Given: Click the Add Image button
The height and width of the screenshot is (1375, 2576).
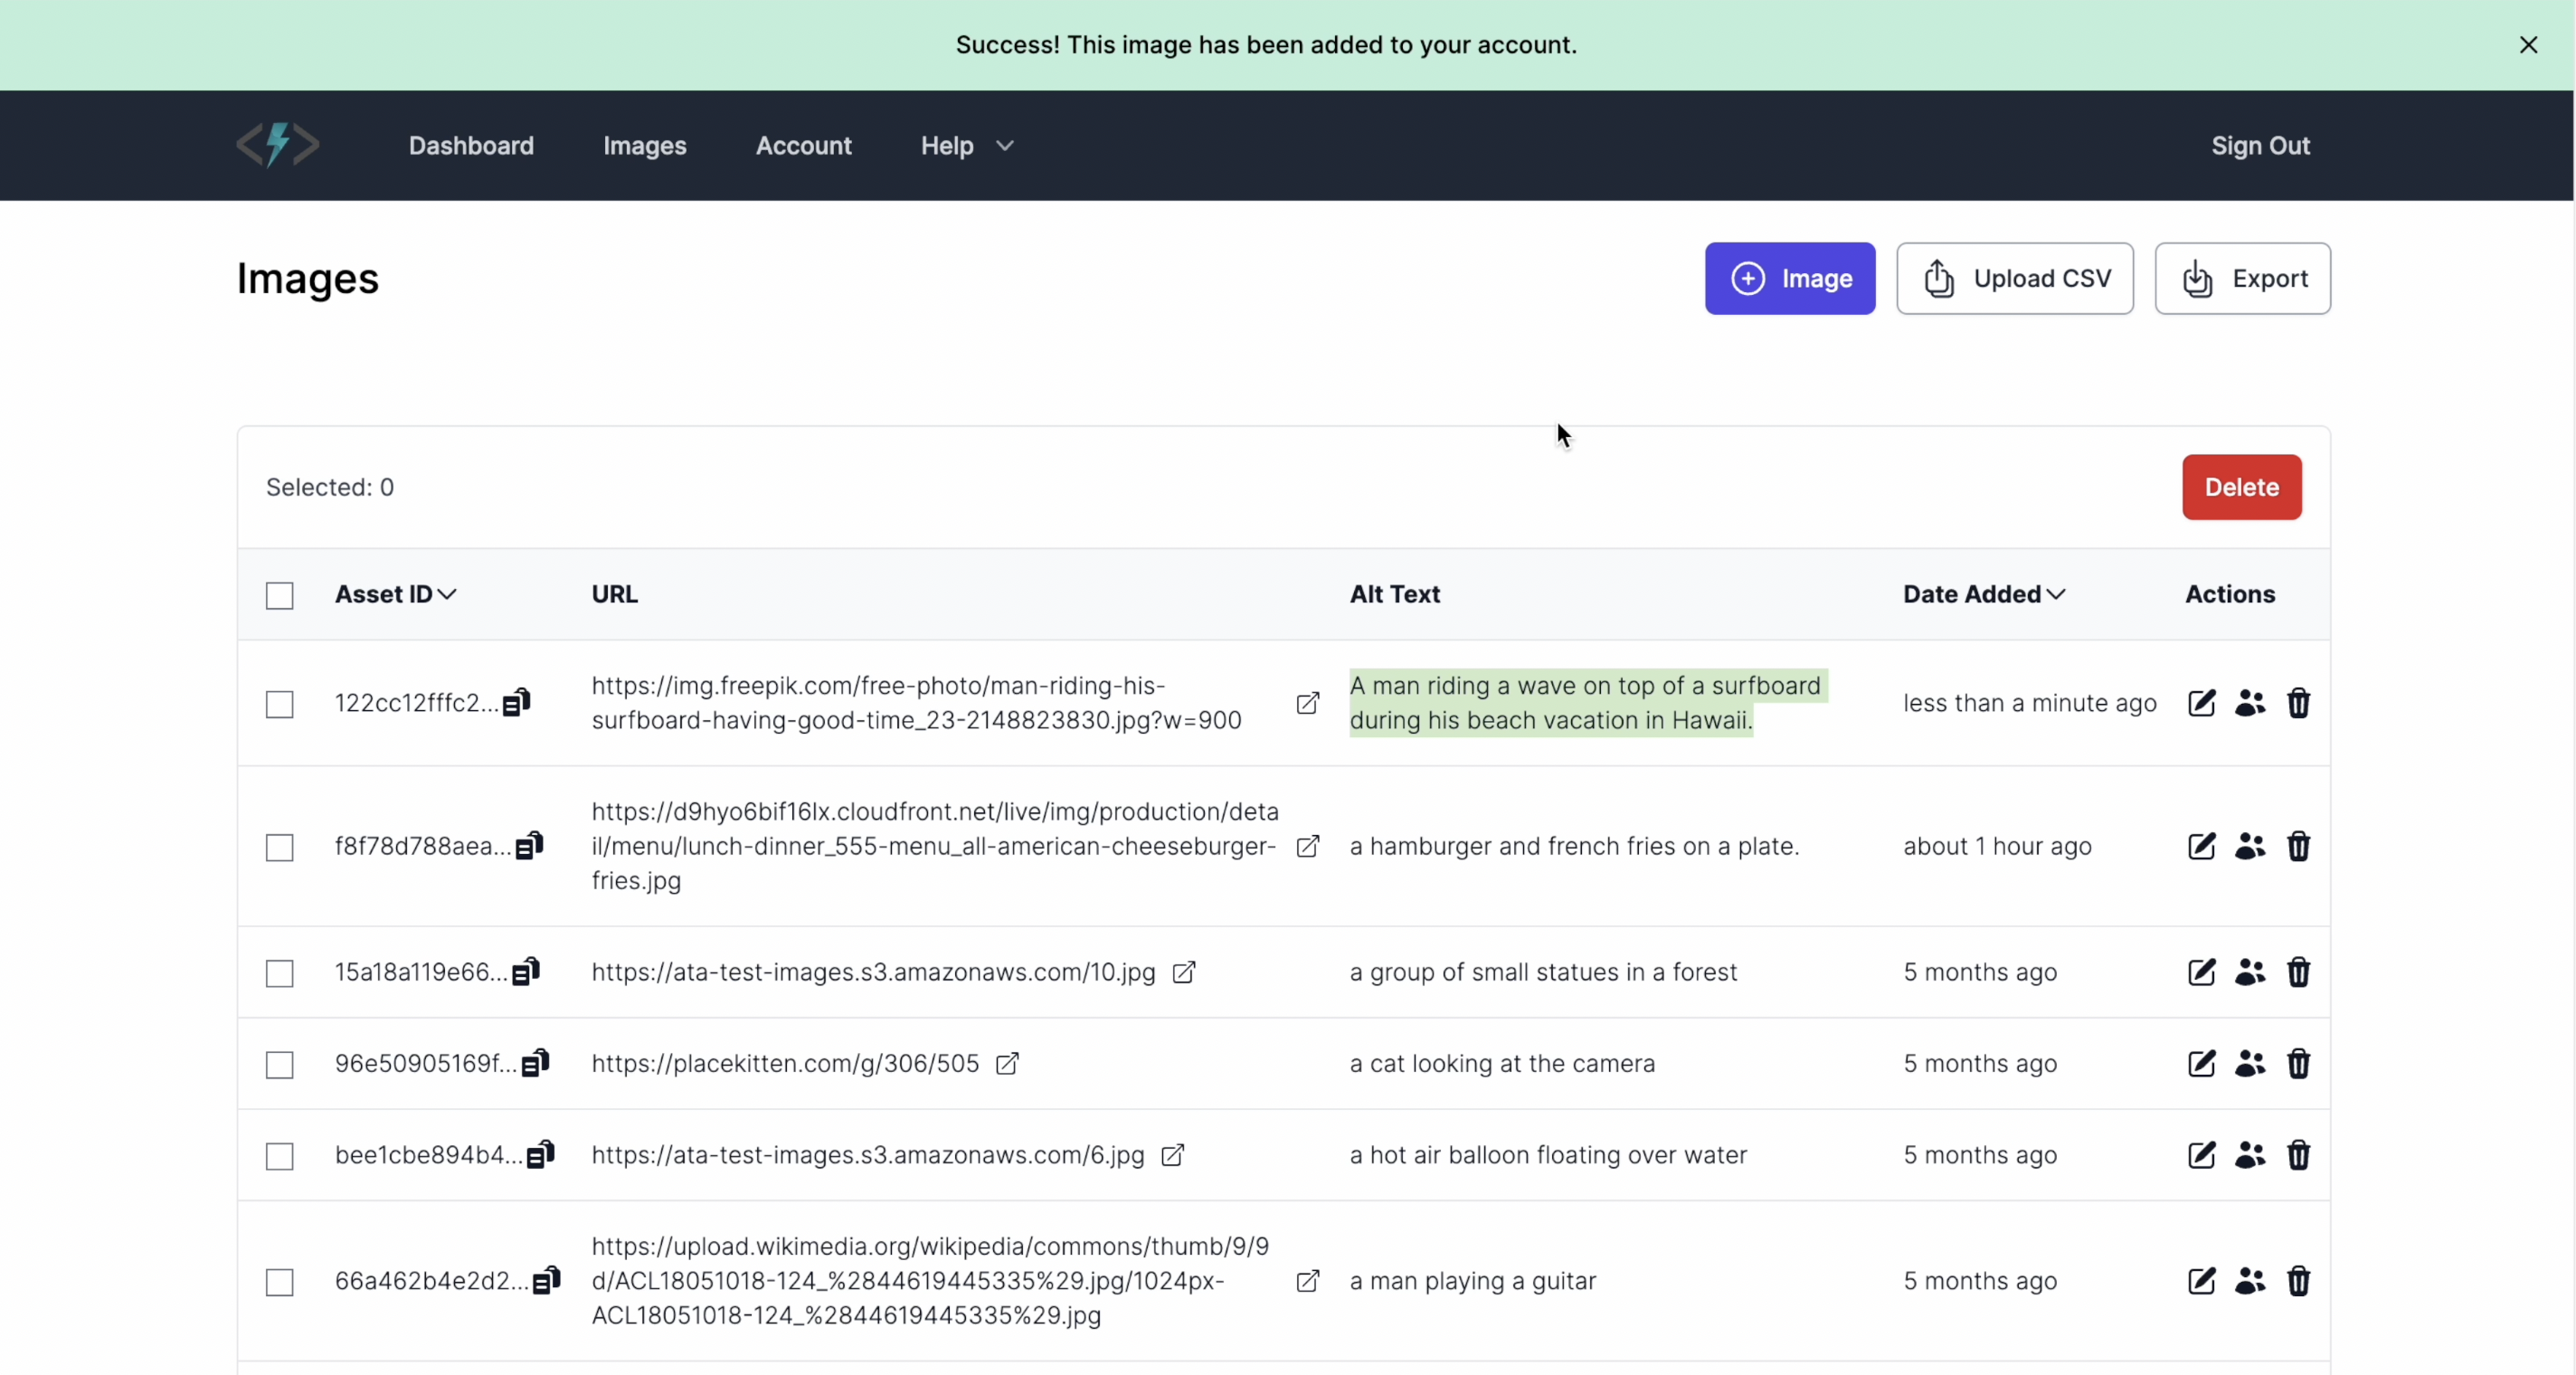Looking at the screenshot, I should pos(1789,278).
